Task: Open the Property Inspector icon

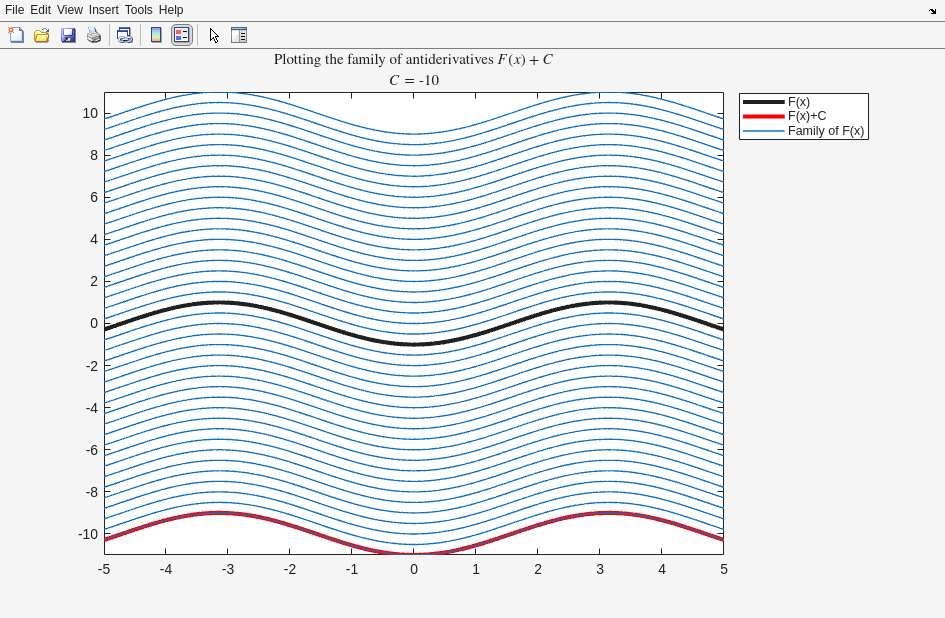Action: point(239,35)
